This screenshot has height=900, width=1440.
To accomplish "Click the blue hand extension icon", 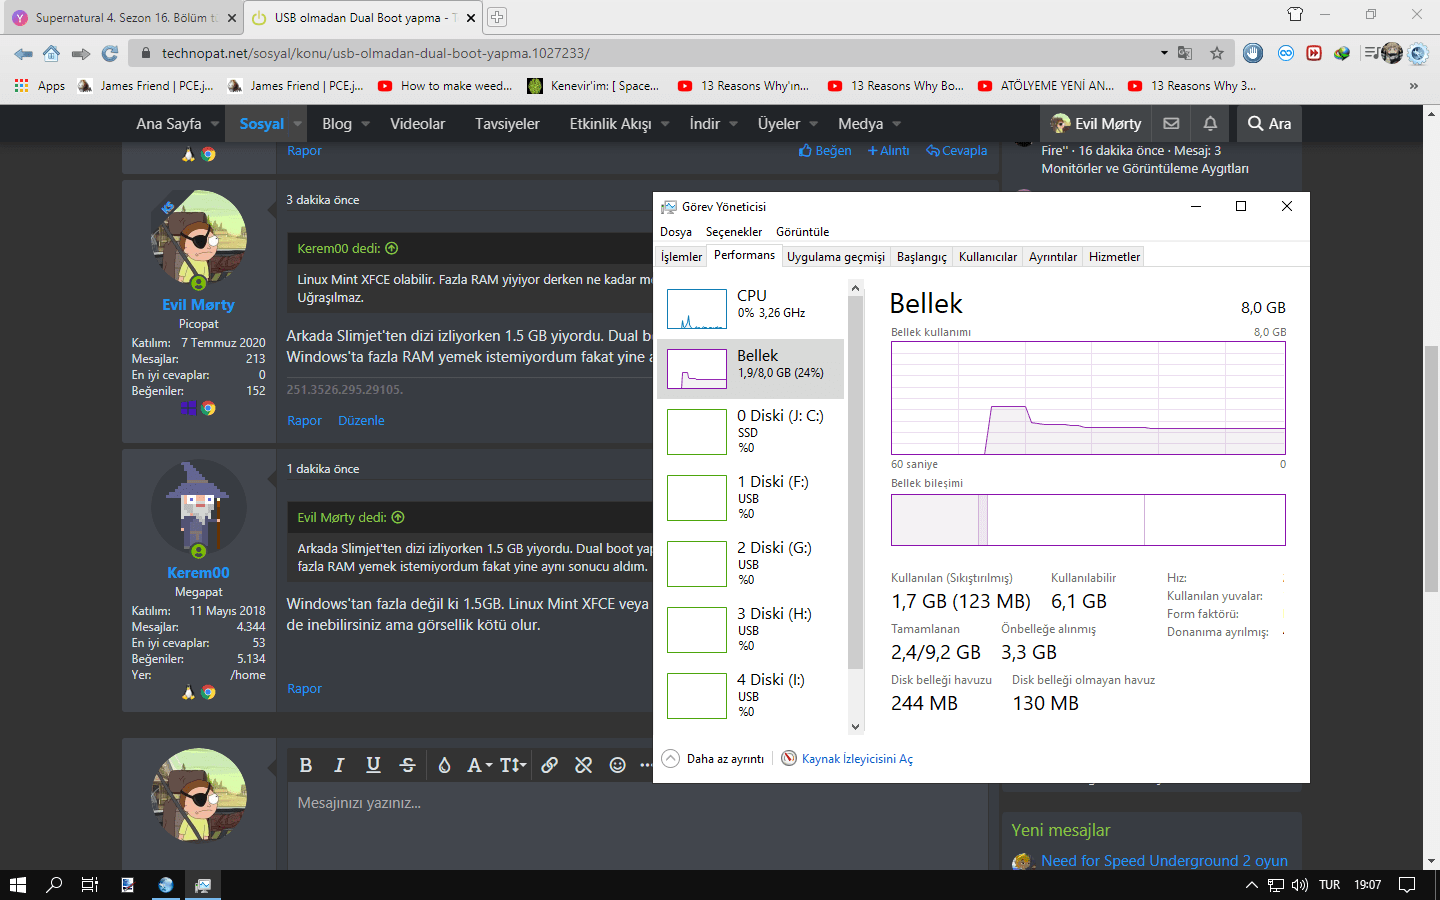I will (1253, 53).
